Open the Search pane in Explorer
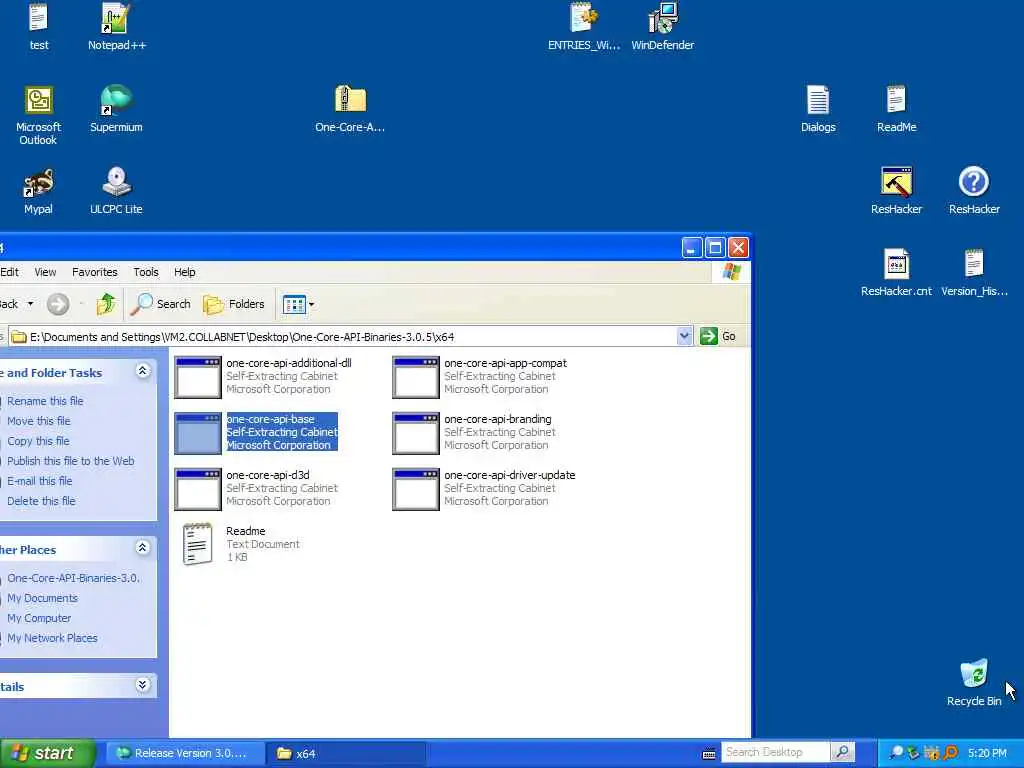The image size is (1024, 768). (161, 304)
